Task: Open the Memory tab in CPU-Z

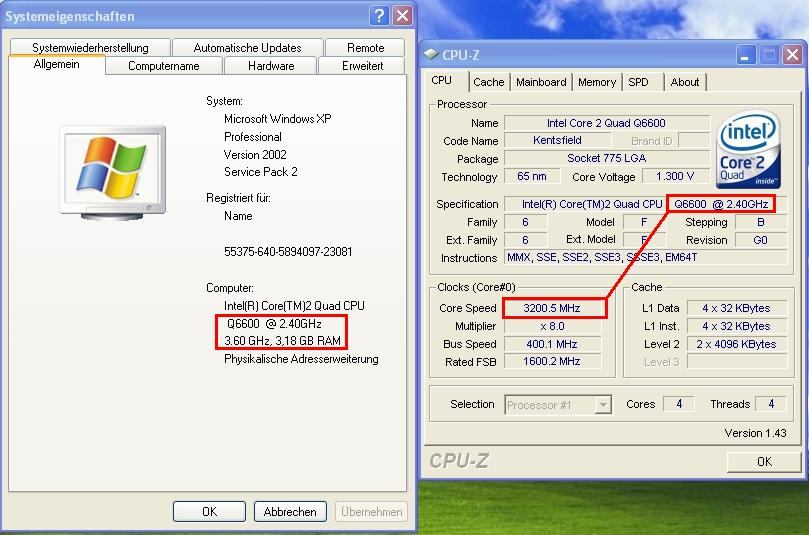Action: [x=597, y=82]
